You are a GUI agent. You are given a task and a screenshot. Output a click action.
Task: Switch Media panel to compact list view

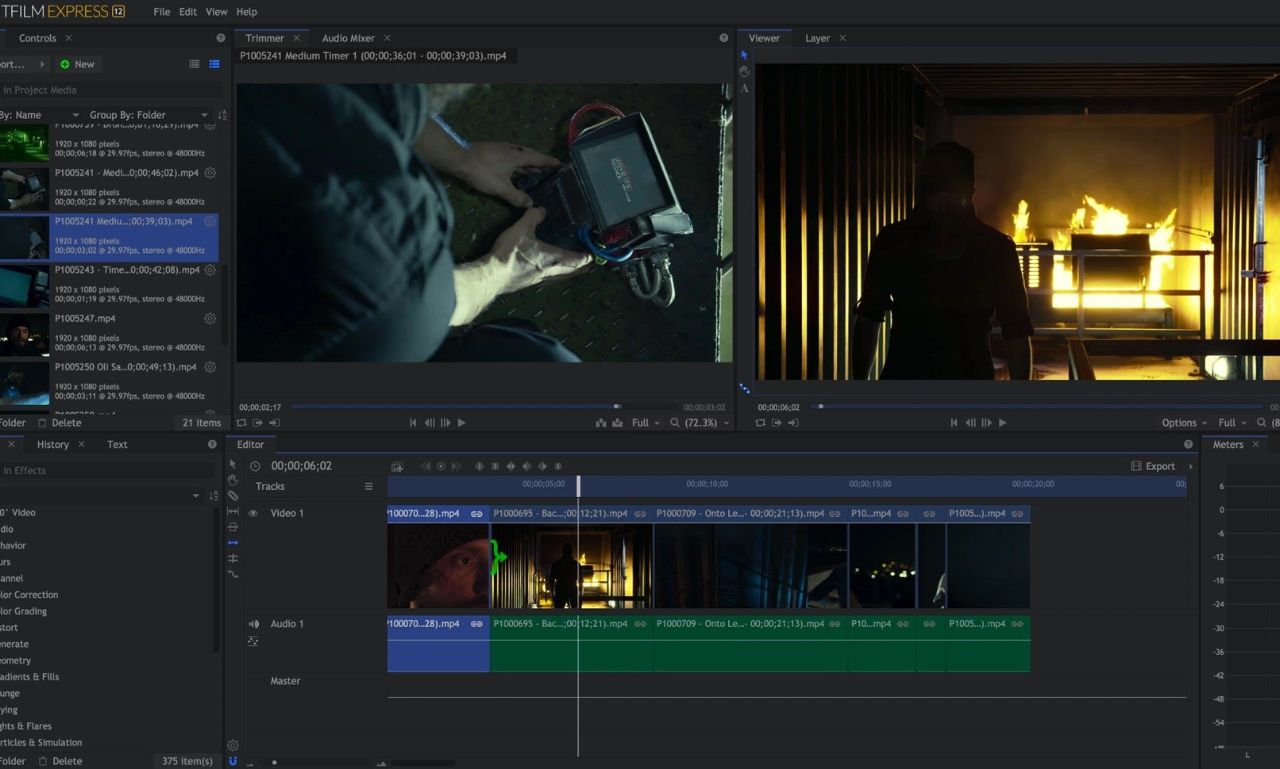pyautogui.click(x=194, y=64)
